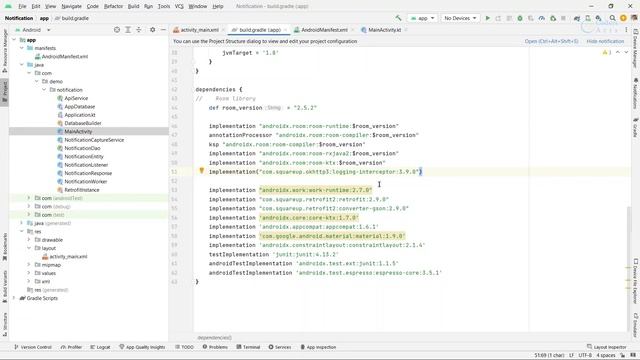Image resolution: width=640 pixels, height=360 pixels.
Task: Toggle the Terminal tool window
Action: [248, 347]
